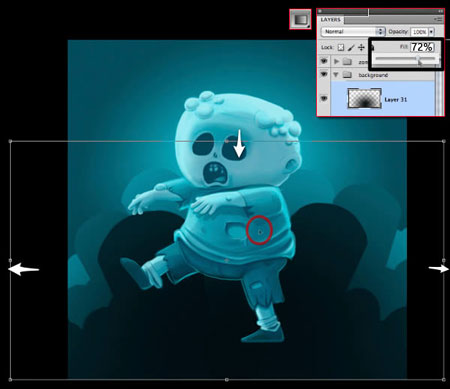Collapse the panel with double-arrow icon
This screenshot has height=389, width=450.
coord(440,11)
